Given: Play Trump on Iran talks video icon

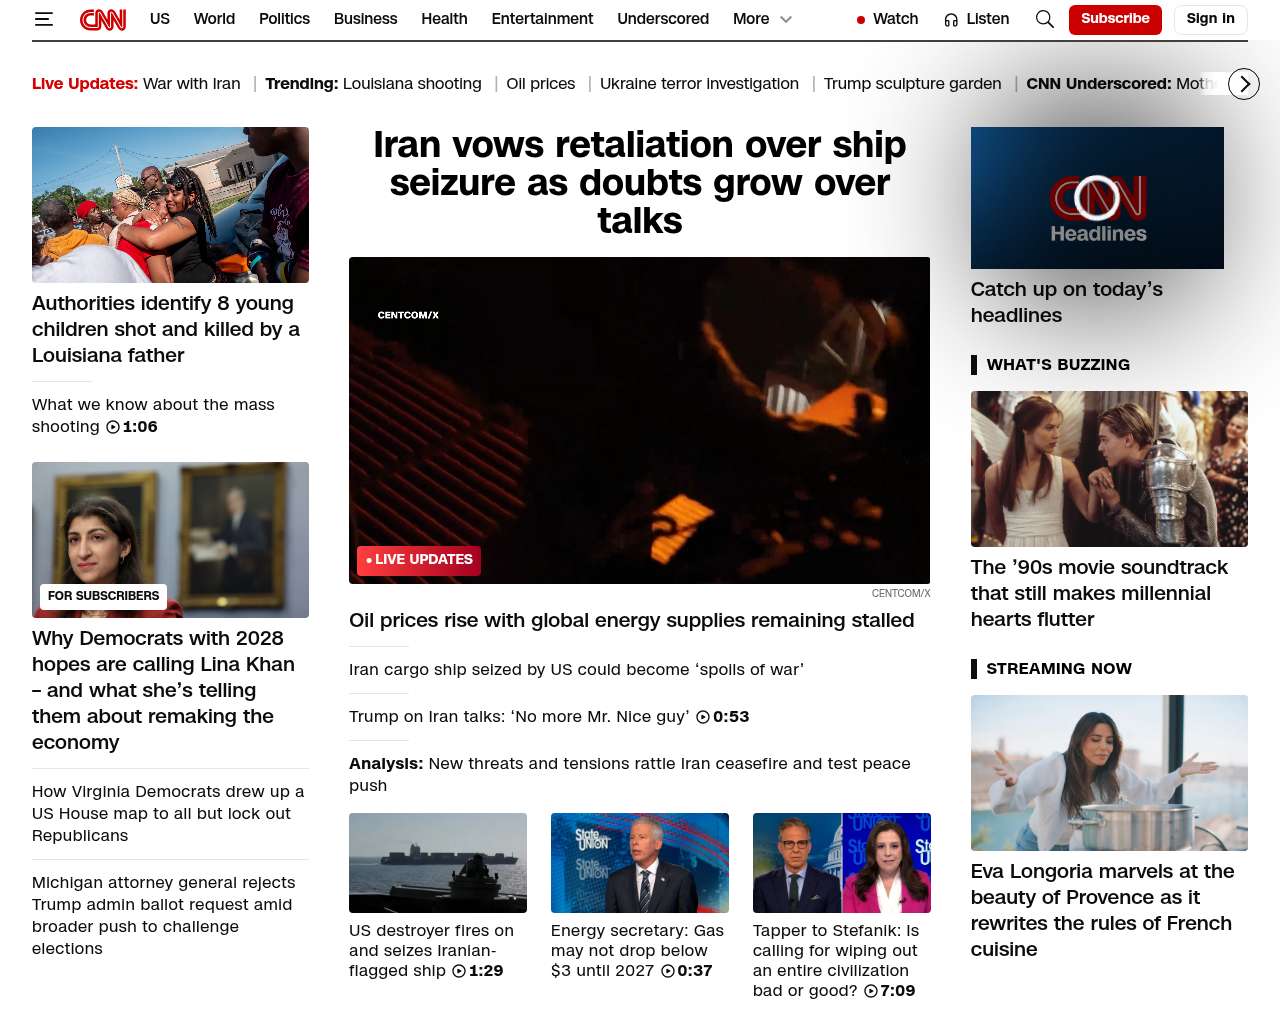Looking at the screenshot, I should [x=703, y=717].
